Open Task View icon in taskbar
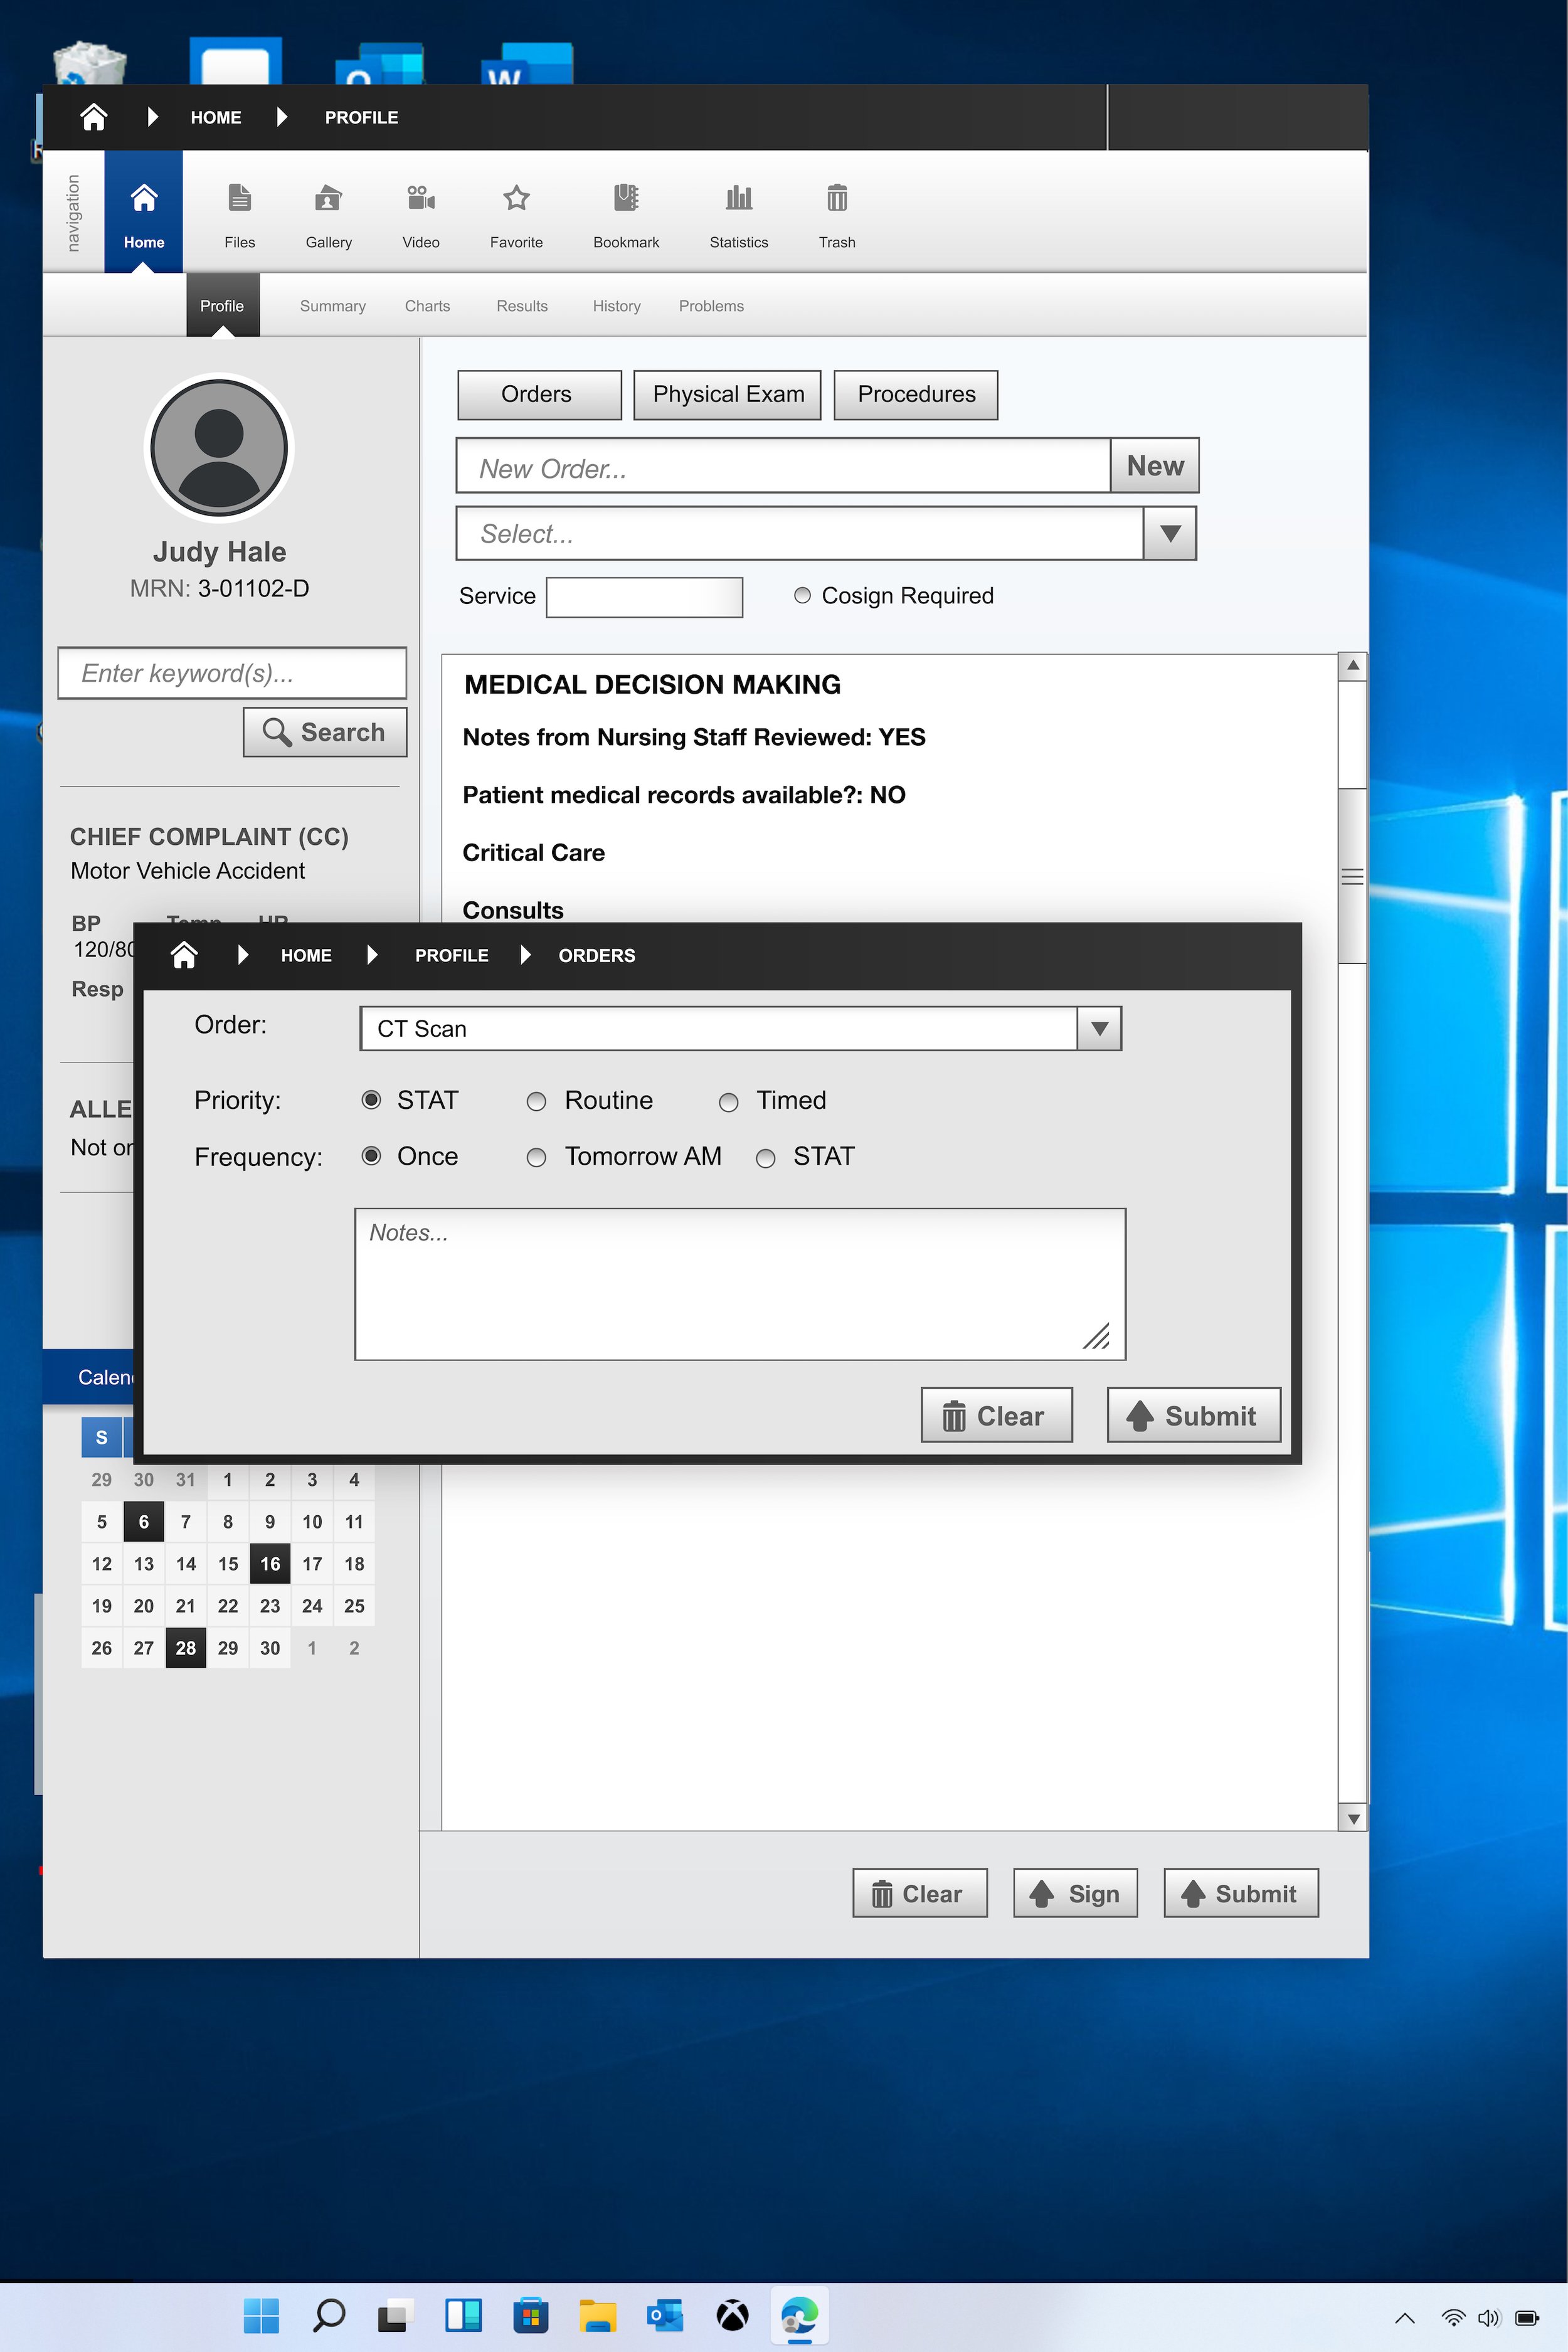Viewport: 1568px width, 2352px height. pyautogui.click(x=396, y=2315)
